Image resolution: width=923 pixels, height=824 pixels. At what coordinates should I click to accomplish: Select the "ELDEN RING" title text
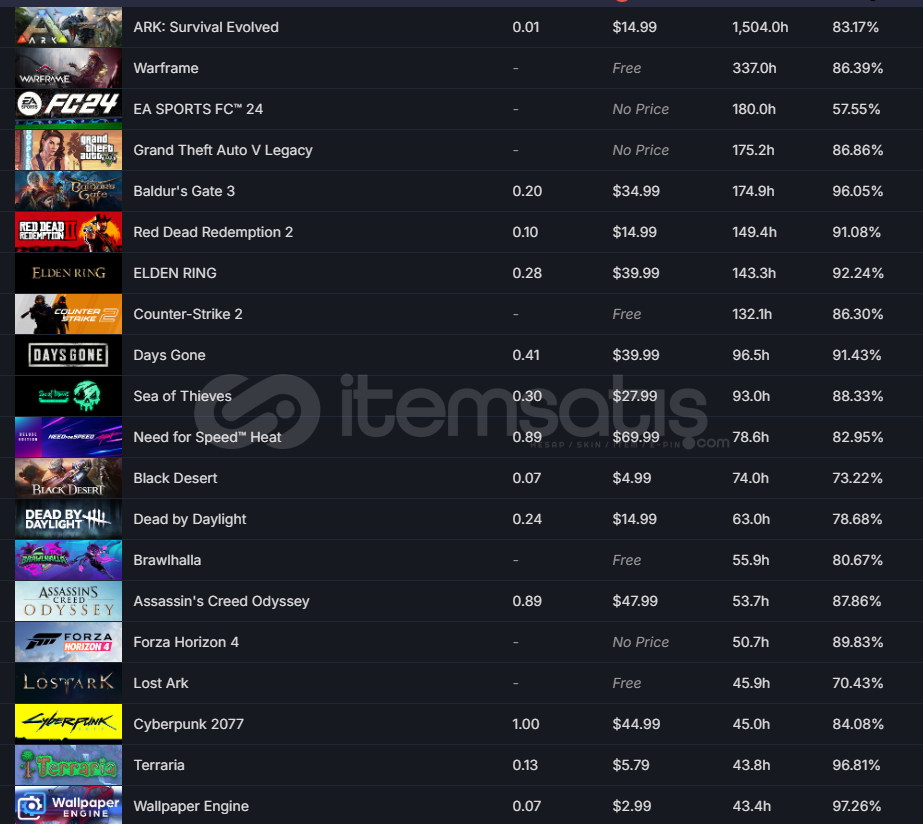175,273
